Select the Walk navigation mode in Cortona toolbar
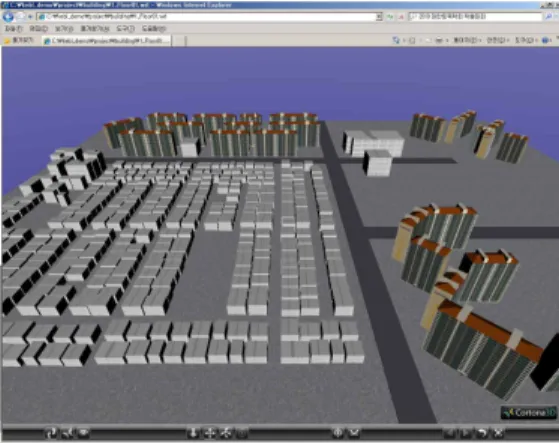 coord(51,433)
